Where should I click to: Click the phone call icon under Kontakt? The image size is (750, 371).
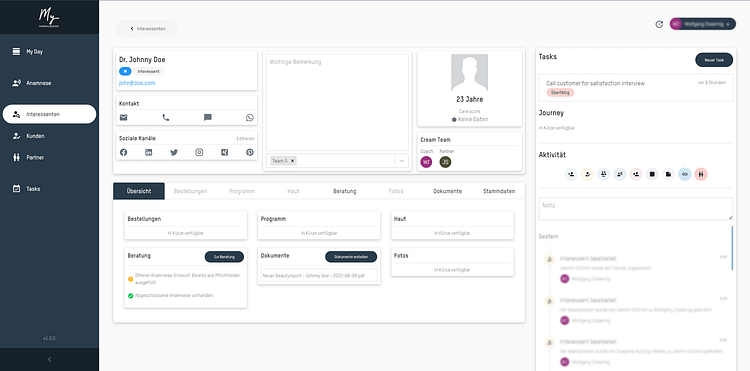(166, 118)
